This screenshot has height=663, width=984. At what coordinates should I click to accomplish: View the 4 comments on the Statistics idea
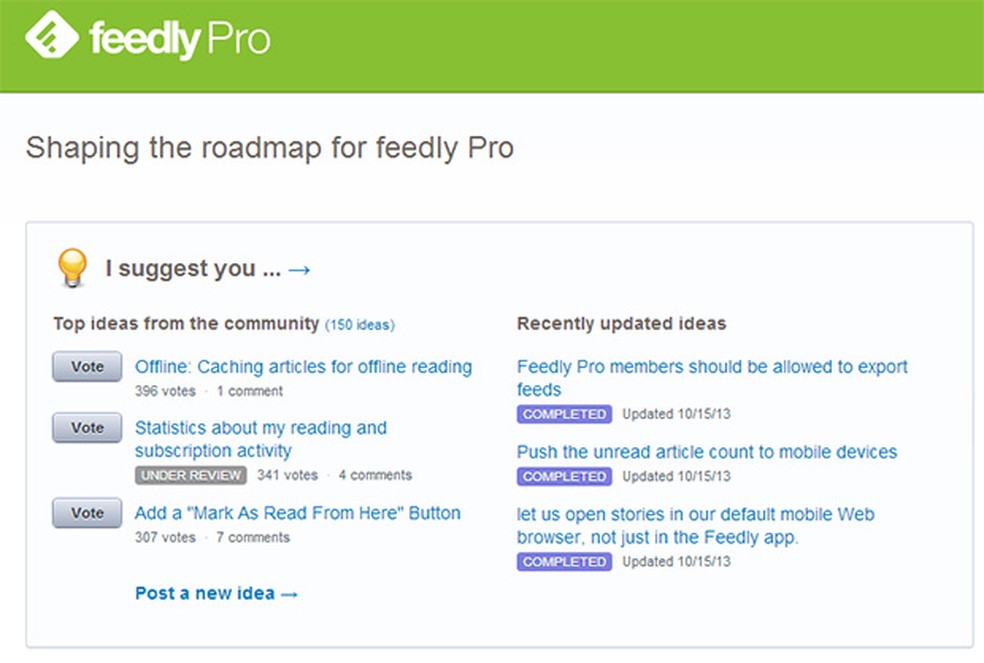tap(375, 475)
